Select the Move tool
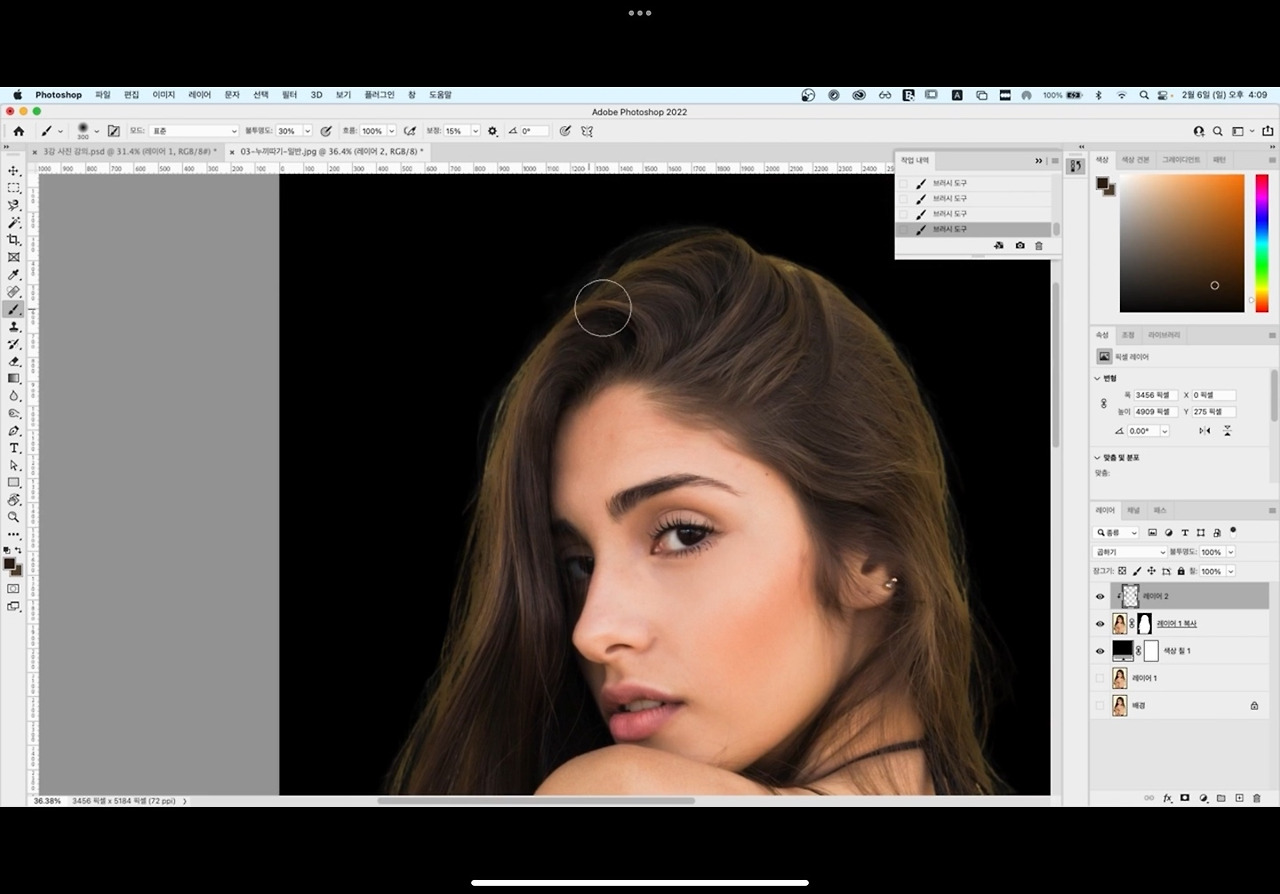The height and width of the screenshot is (894, 1280). click(14, 171)
